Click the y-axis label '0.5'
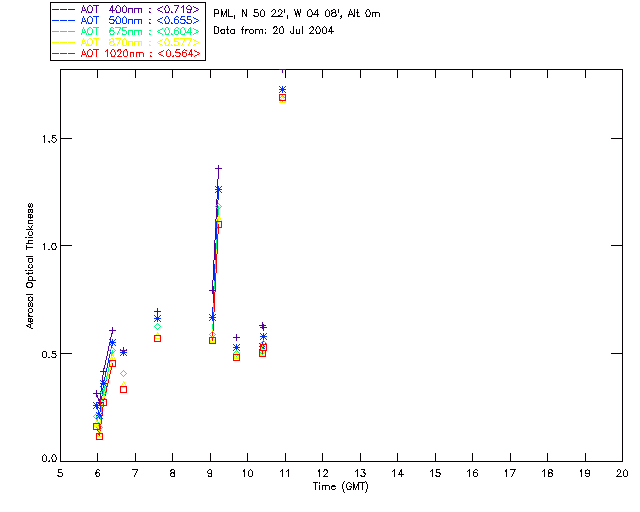640x512 pixels. click(x=48, y=354)
